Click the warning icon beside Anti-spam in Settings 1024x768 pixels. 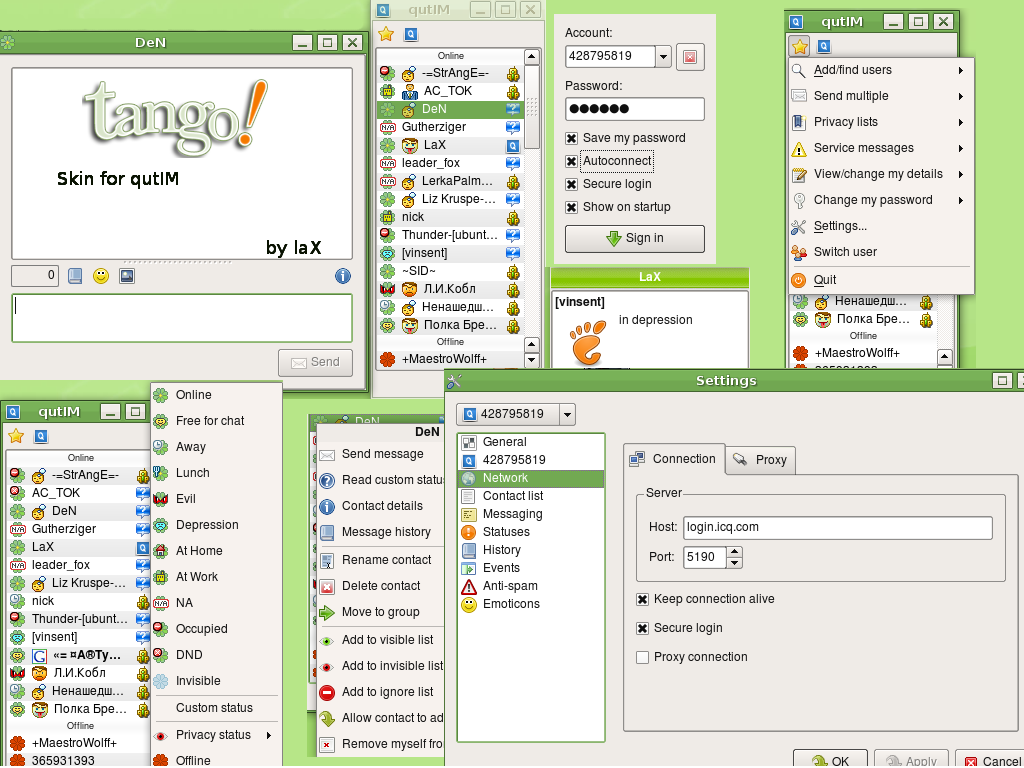coord(468,586)
